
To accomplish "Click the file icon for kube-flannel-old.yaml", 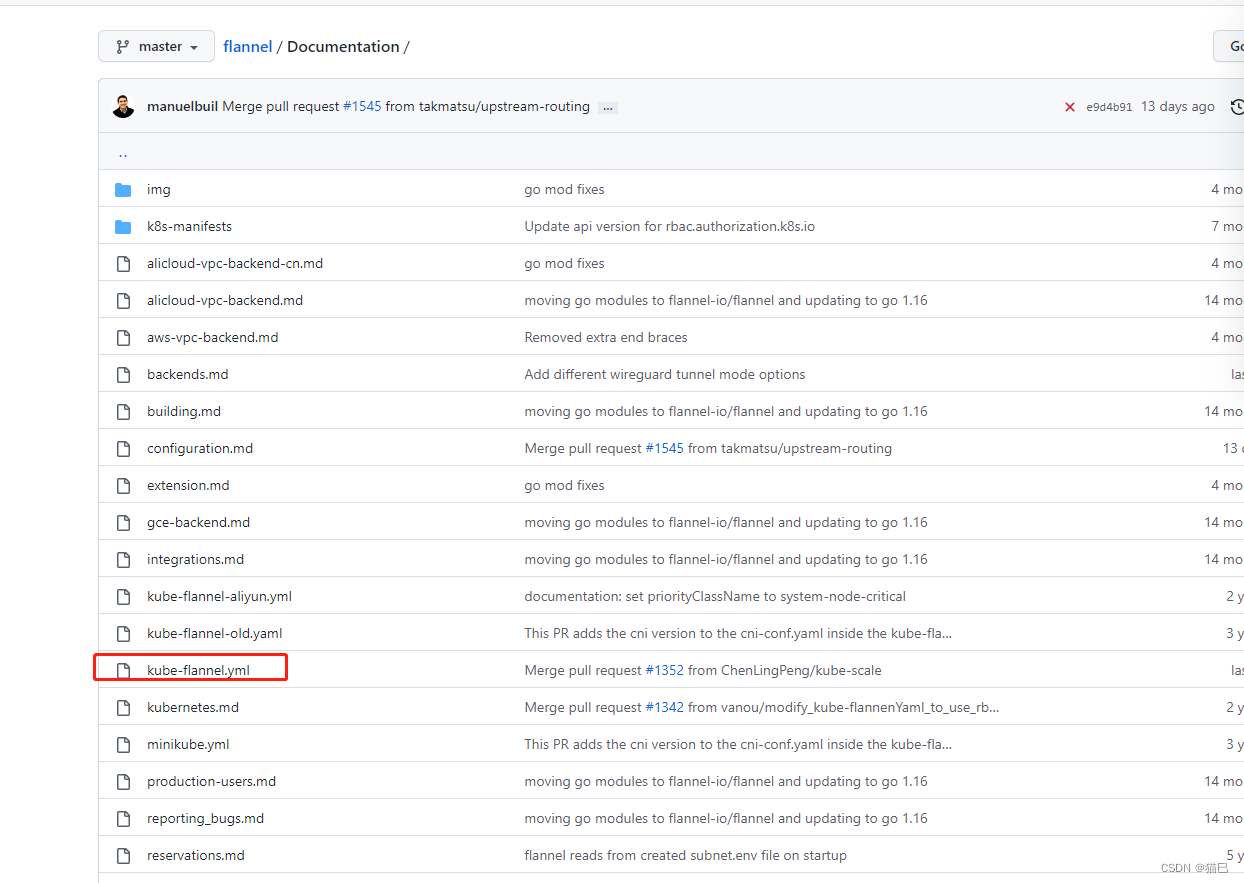I will click(123, 633).
